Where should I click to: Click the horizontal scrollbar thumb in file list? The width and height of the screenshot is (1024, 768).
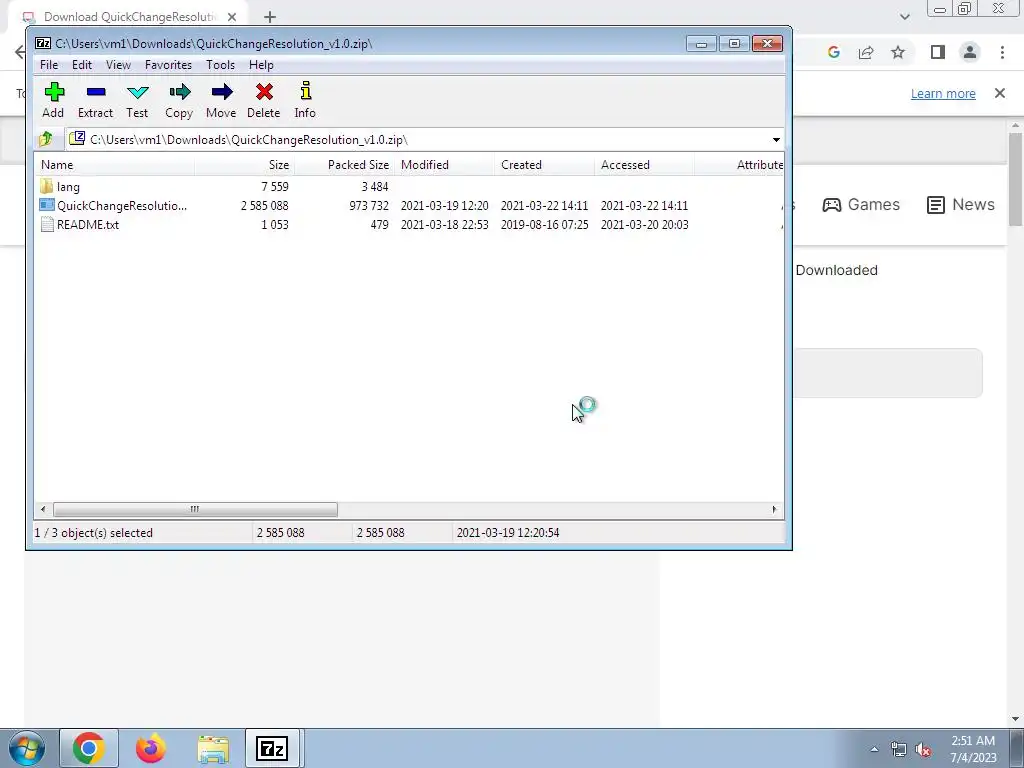pos(195,509)
